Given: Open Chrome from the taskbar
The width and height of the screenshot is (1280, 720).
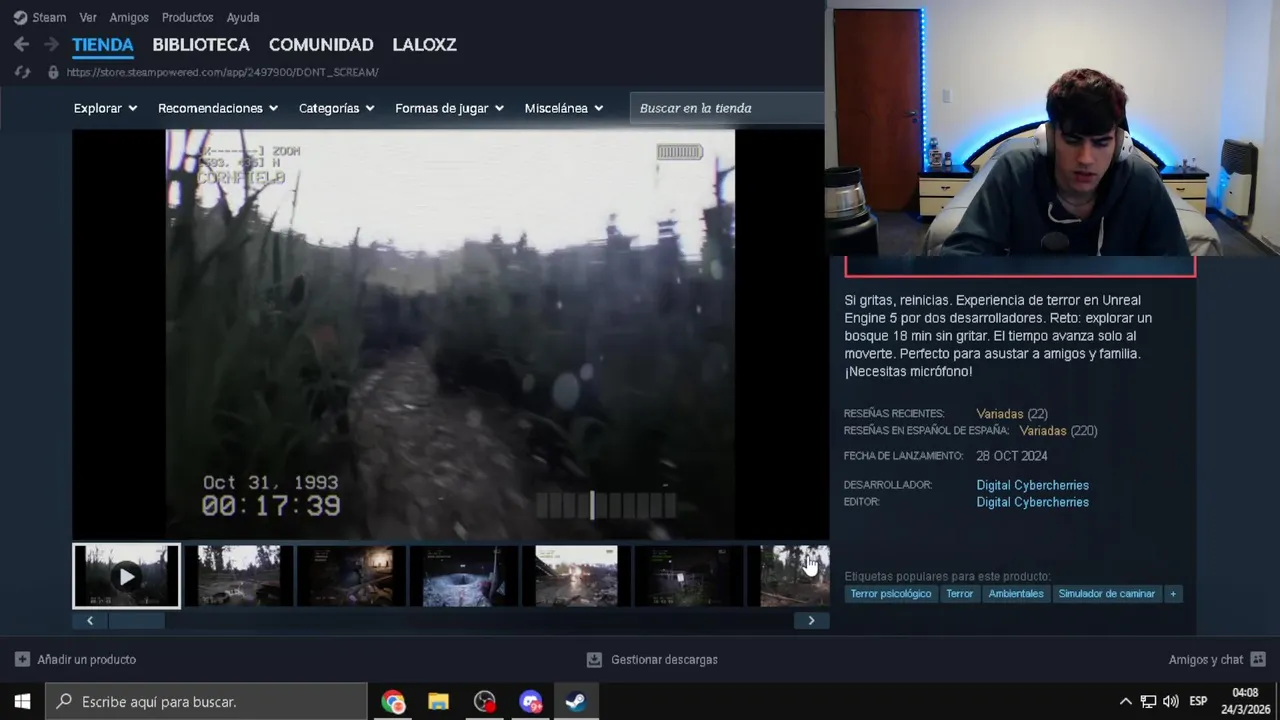Looking at the screenshot, I should [x=393, y=702].
